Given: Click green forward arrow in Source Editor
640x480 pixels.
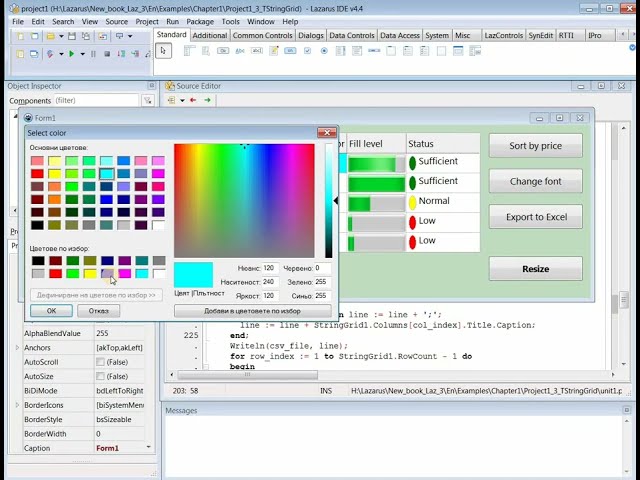Looking at the screenshot, I should 207,100.
